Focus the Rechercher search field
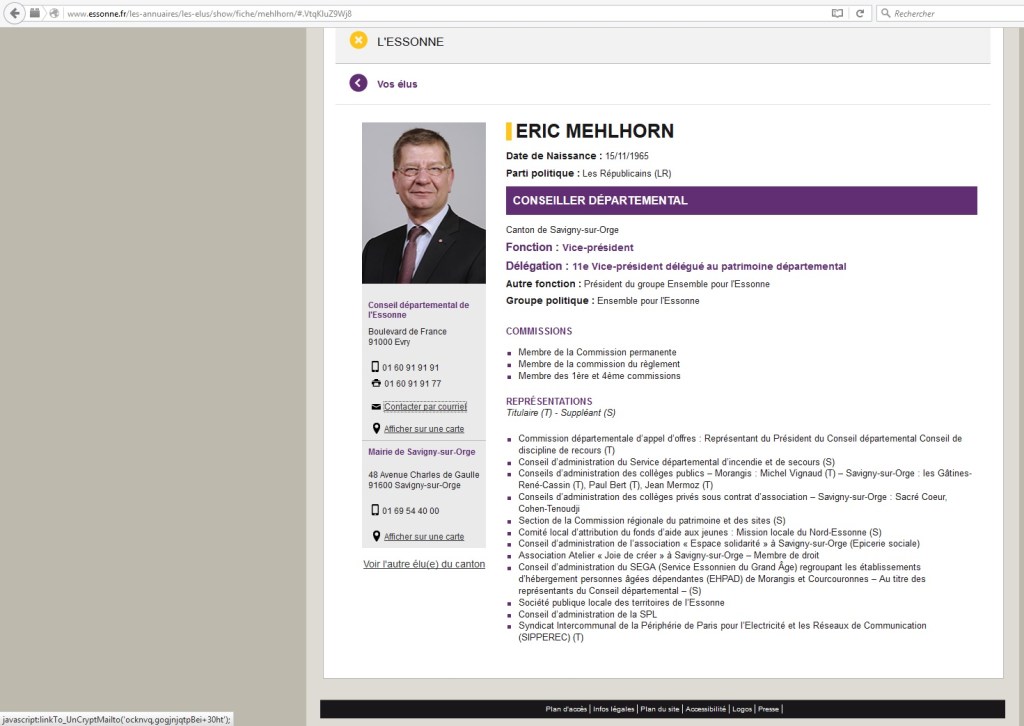Screen dimensions: 1024x726 (950, 13)
